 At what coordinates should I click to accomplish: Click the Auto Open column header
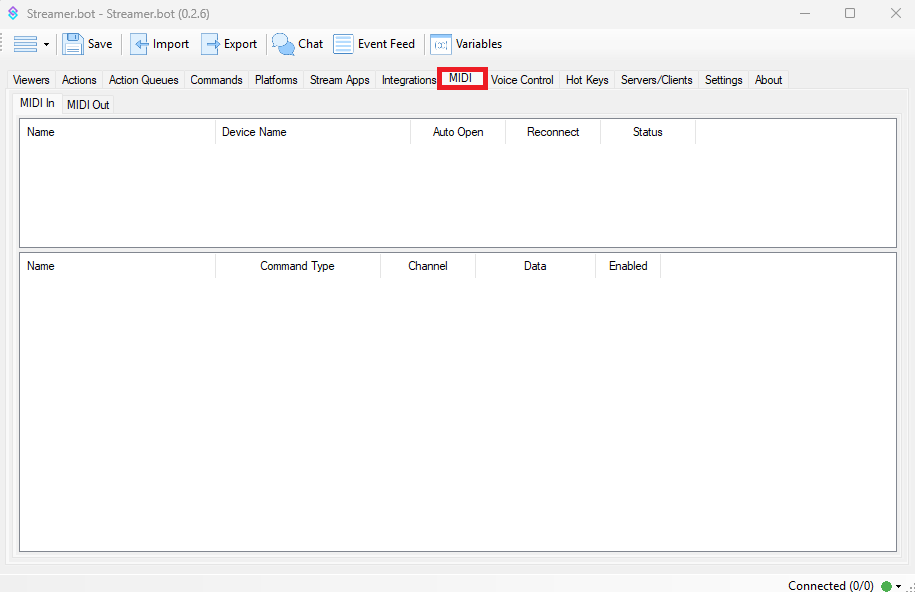(x=457, y=132)
